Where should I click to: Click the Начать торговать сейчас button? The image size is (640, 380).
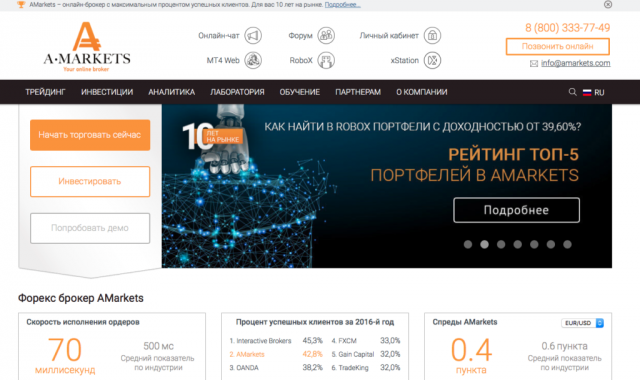coord(90,135)
